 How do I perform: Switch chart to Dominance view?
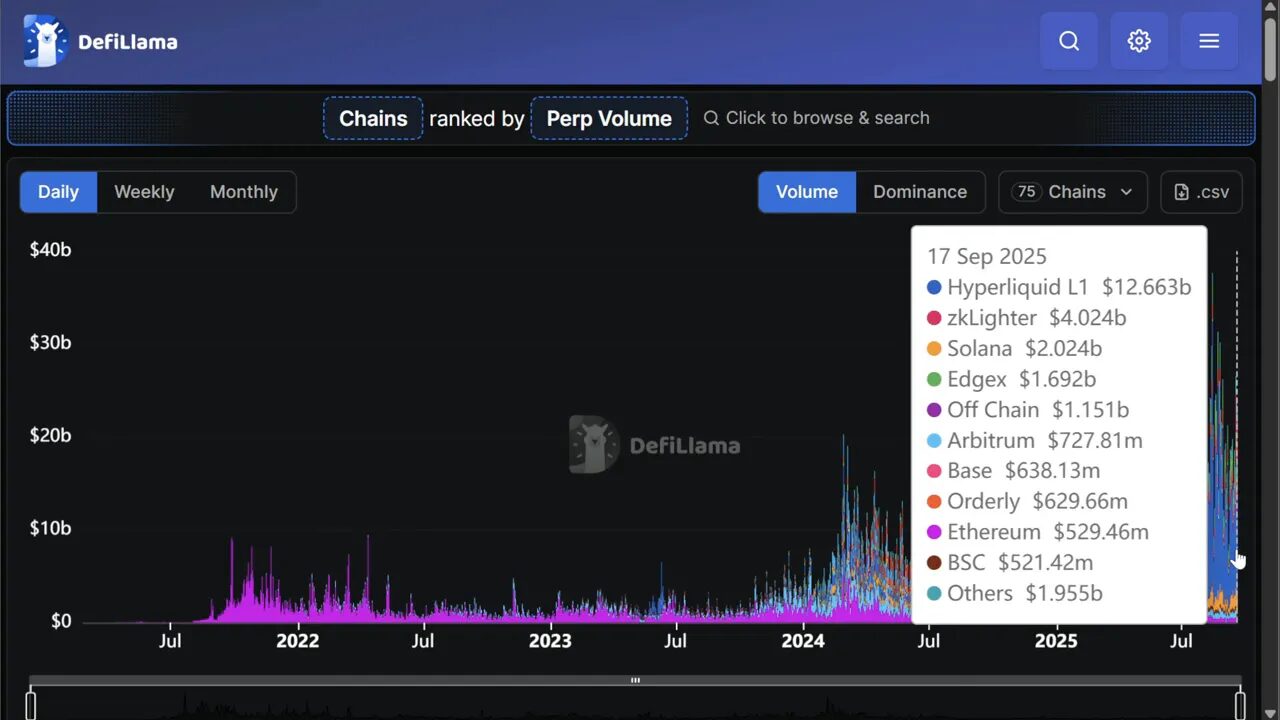(920, 191)
